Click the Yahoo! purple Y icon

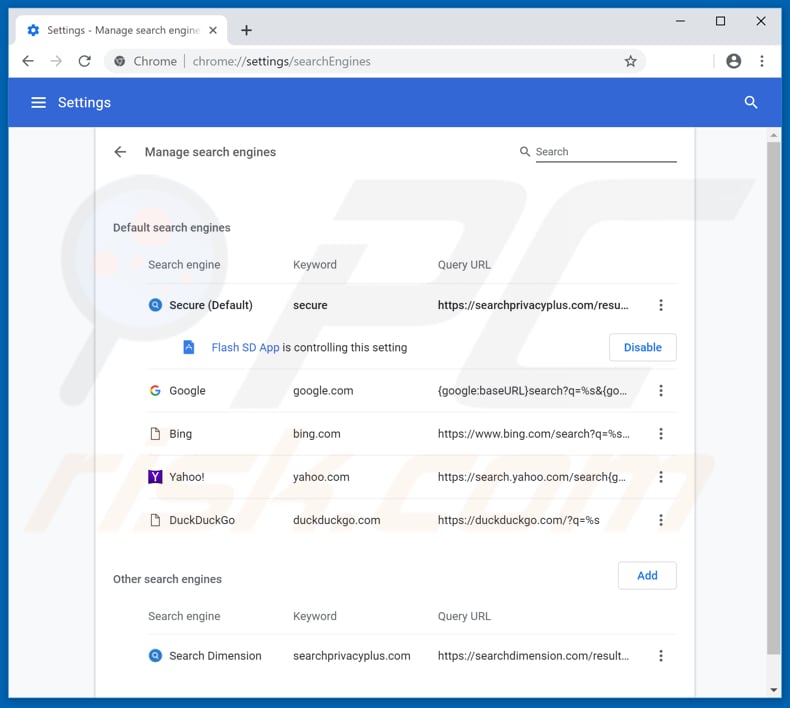click(x=155, y=477)
